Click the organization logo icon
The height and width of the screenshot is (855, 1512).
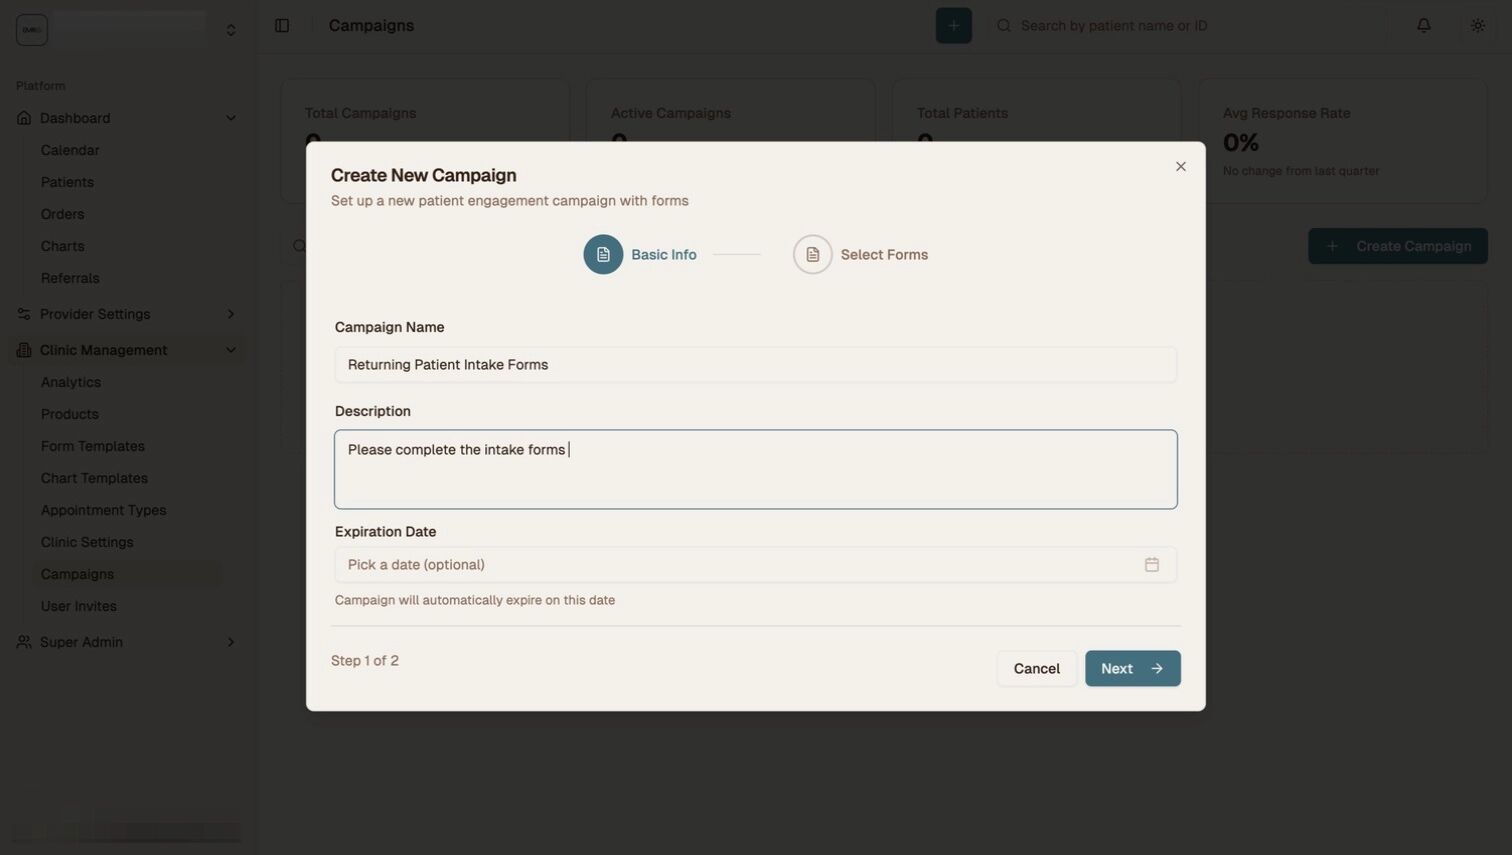(x=32, y=30)
